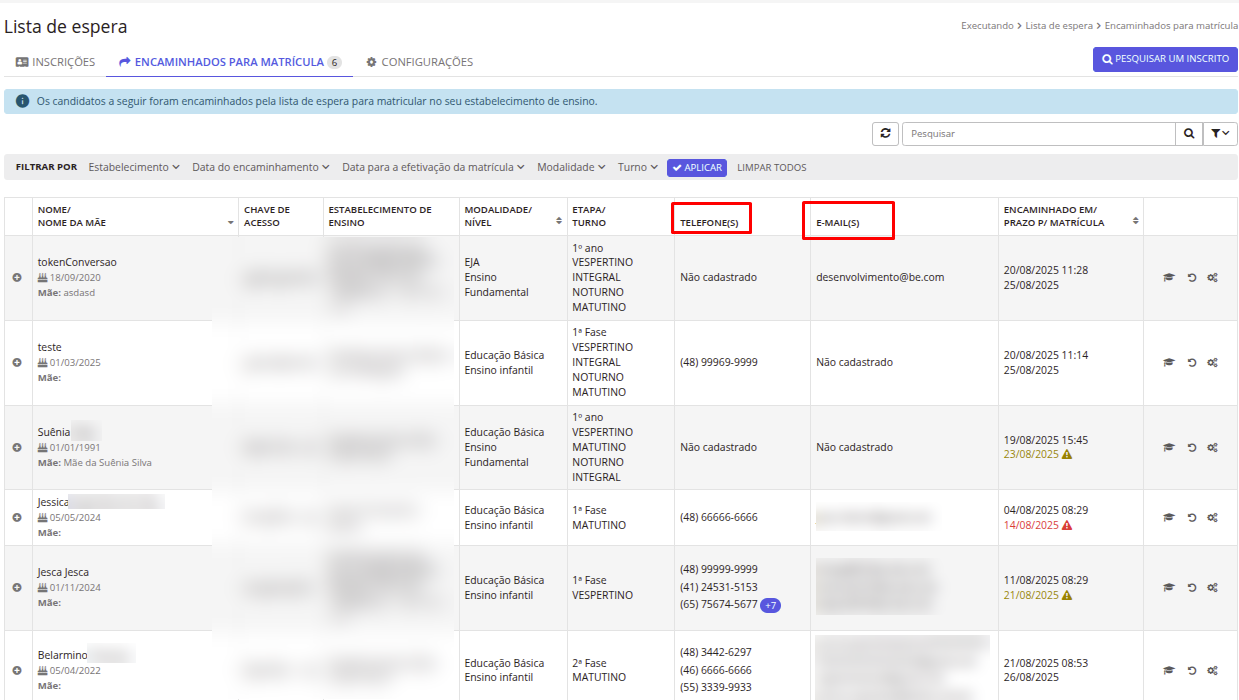
Task: Click phone number (41) 24531-5153
Action: pyautogui.click(x=719, y=588)
